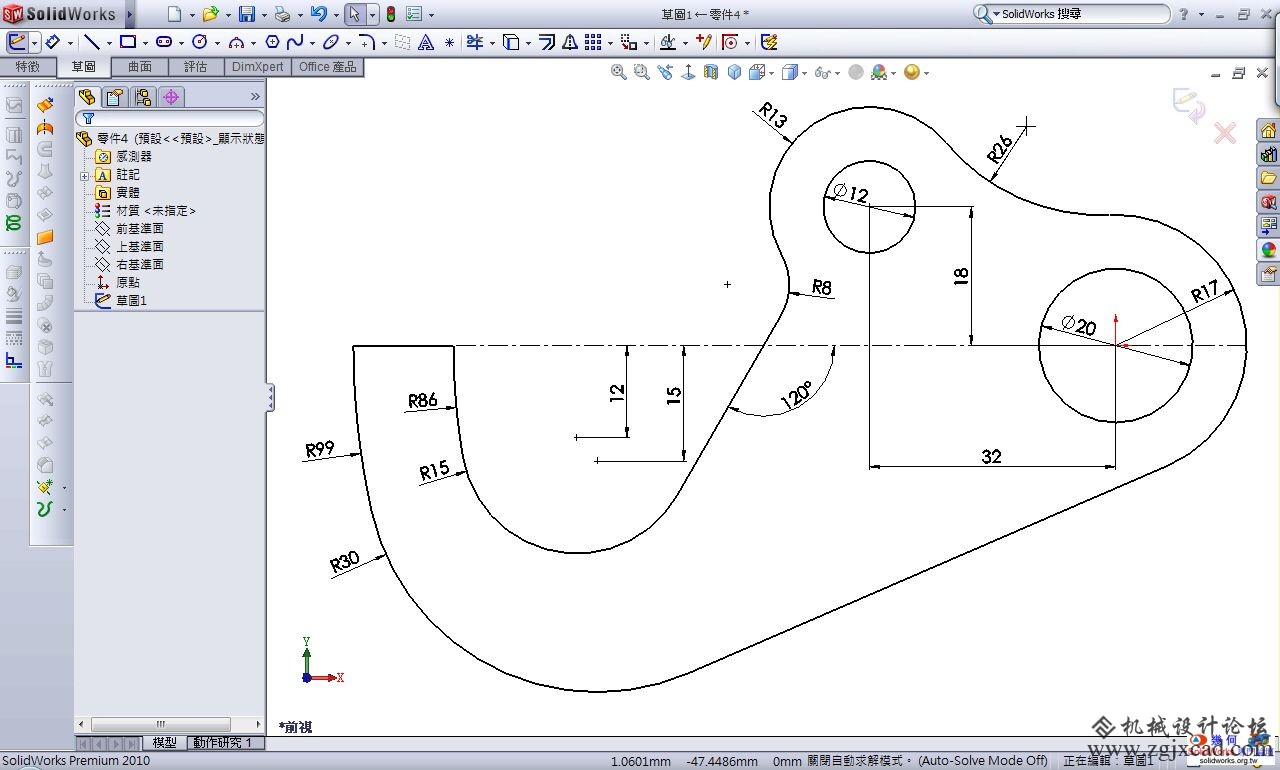The height and width of the screenshot is (770, 1280).
Task: Activate the Trim Entities tool
Action: click(474, 42)
